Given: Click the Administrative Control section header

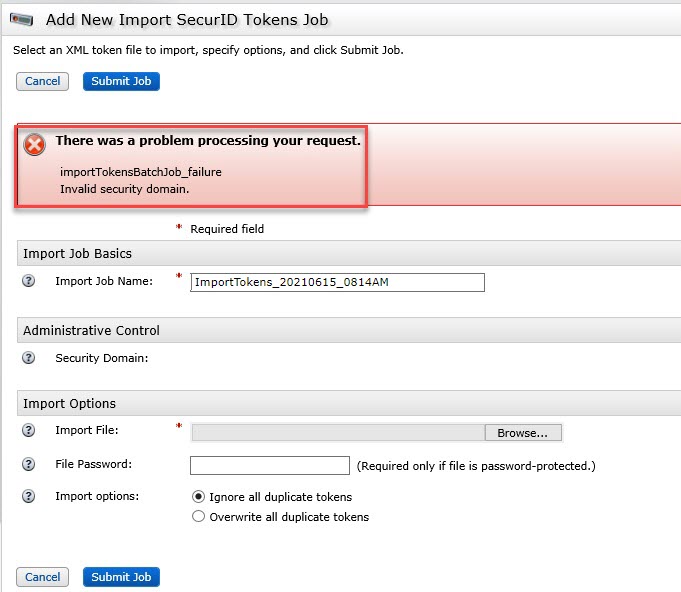Looking at the screenshot, I should click(91, 331).
